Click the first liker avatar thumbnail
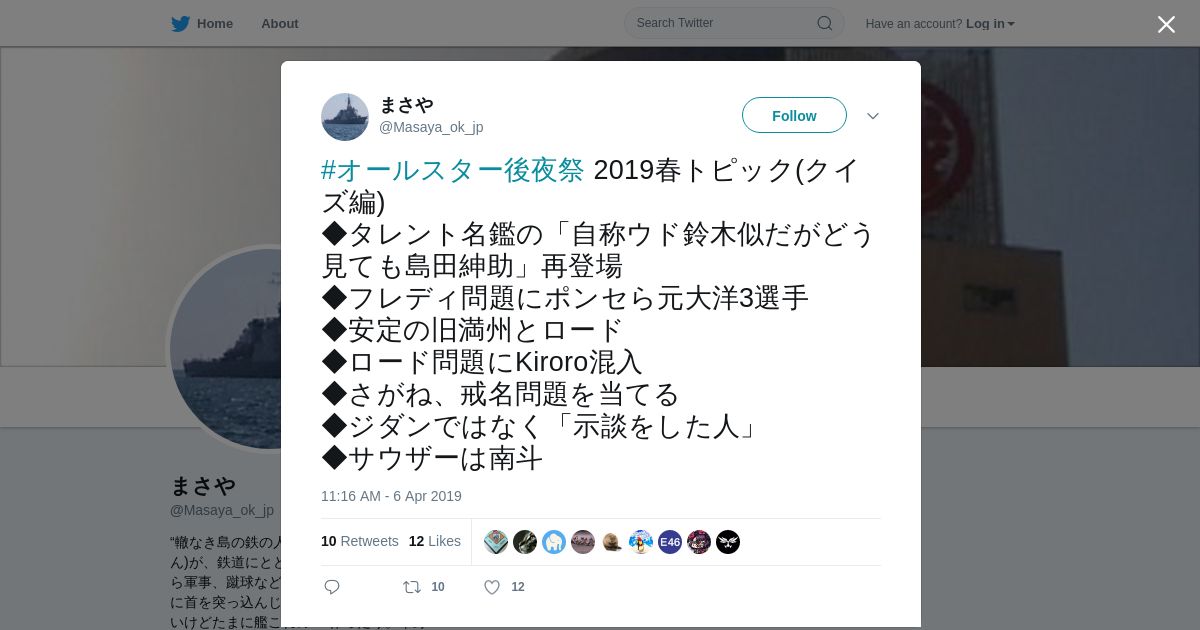Screen dimensions: 1200x630 pyautogui.click(x=496, y=542)
